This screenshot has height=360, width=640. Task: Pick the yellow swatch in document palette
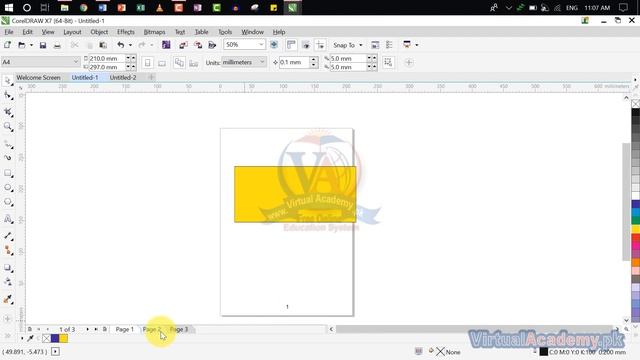[64, 338]
